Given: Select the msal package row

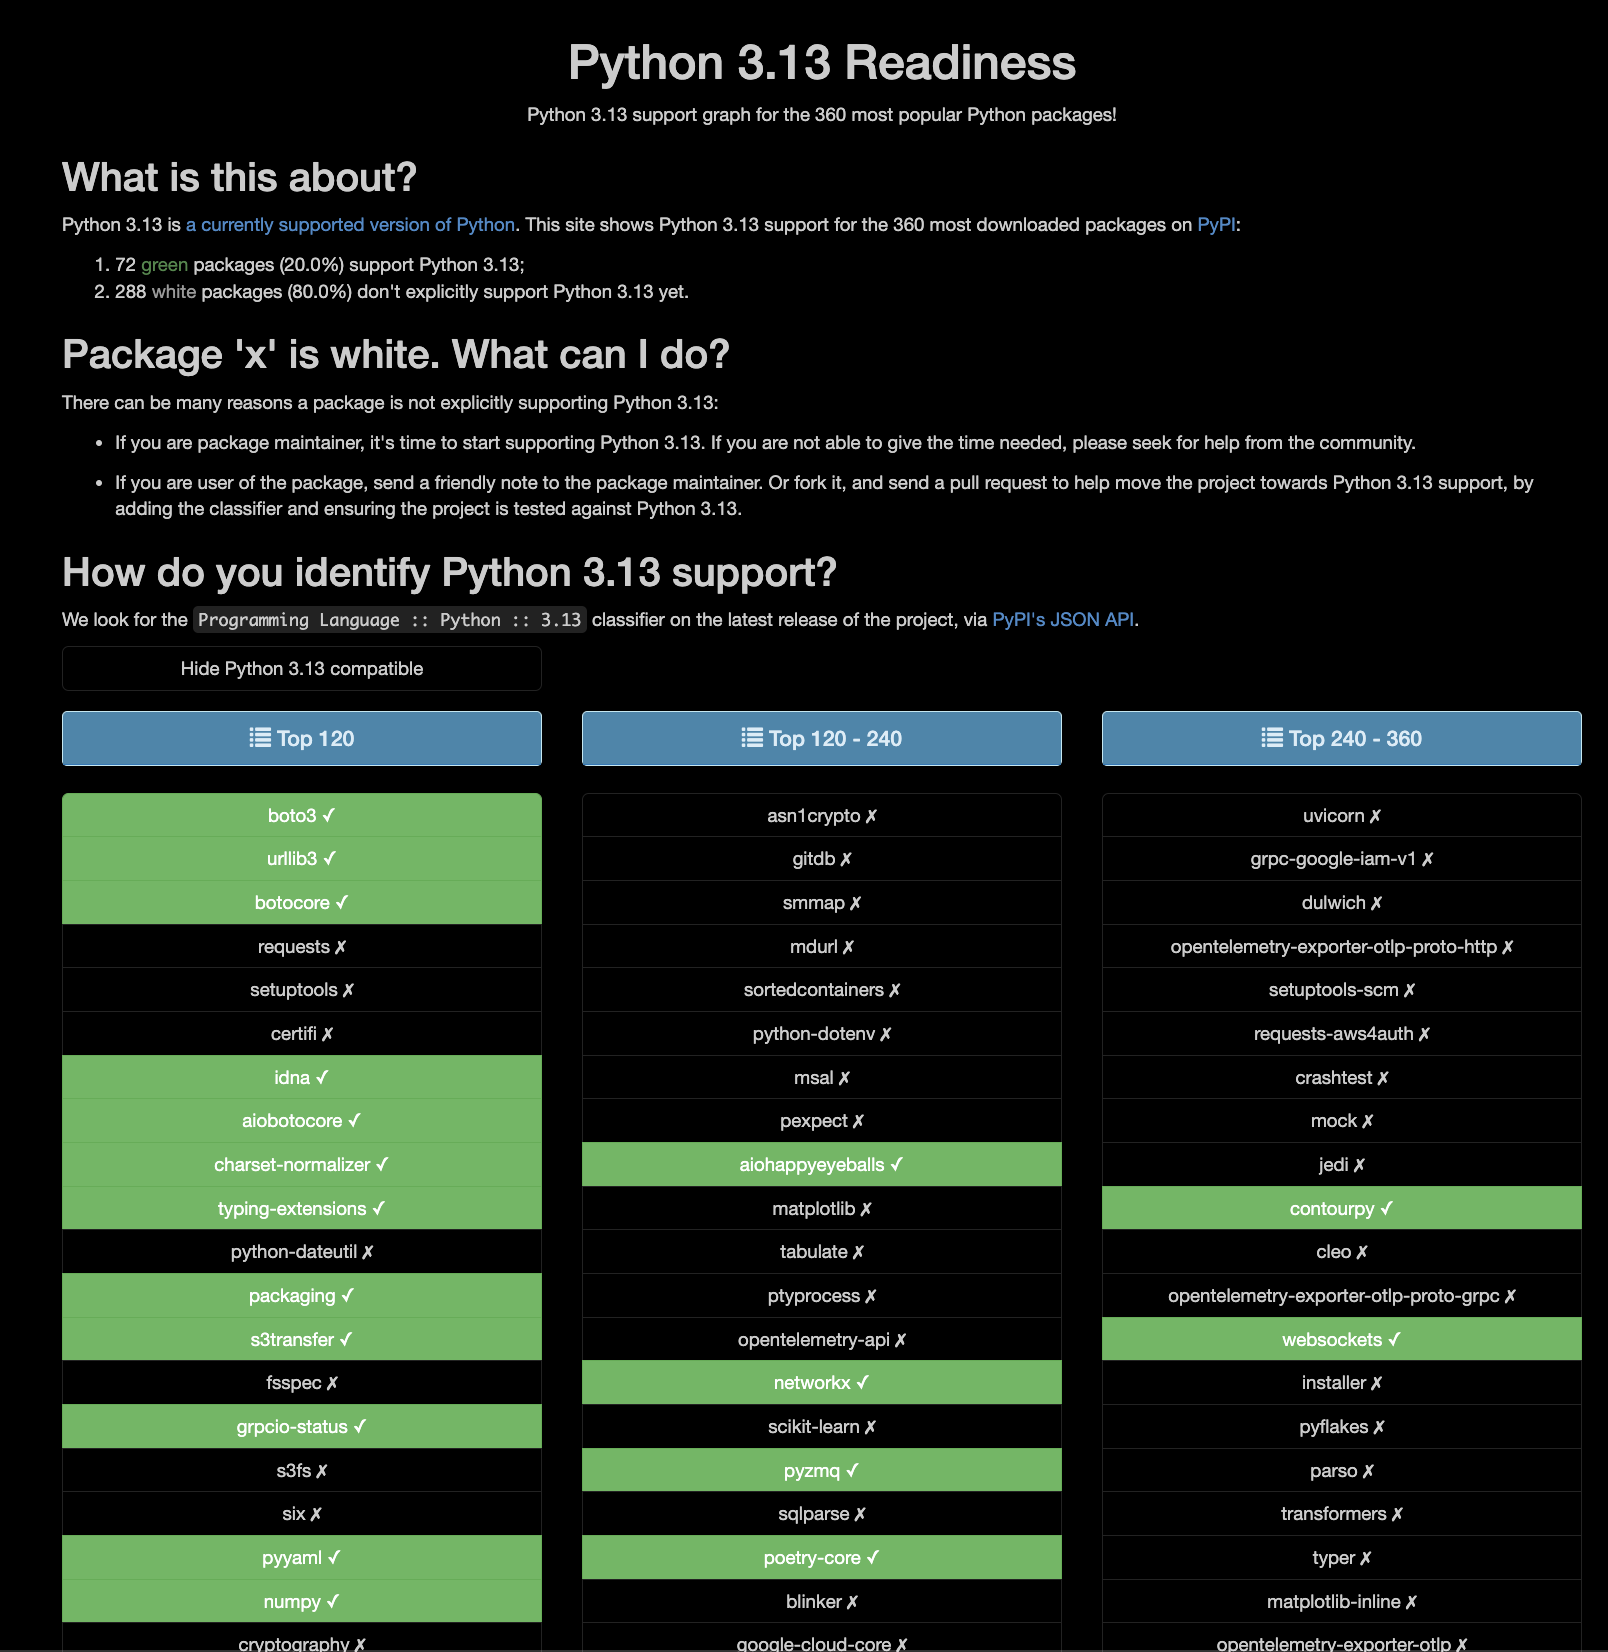Looking at the screenshot, I should point(822,1077).
